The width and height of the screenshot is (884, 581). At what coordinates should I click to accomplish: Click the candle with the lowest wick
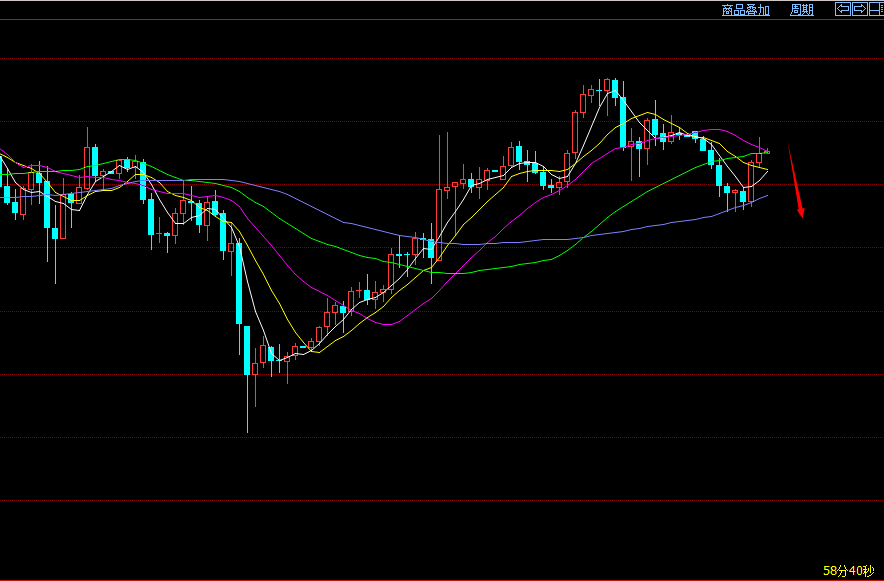(247, 350)
